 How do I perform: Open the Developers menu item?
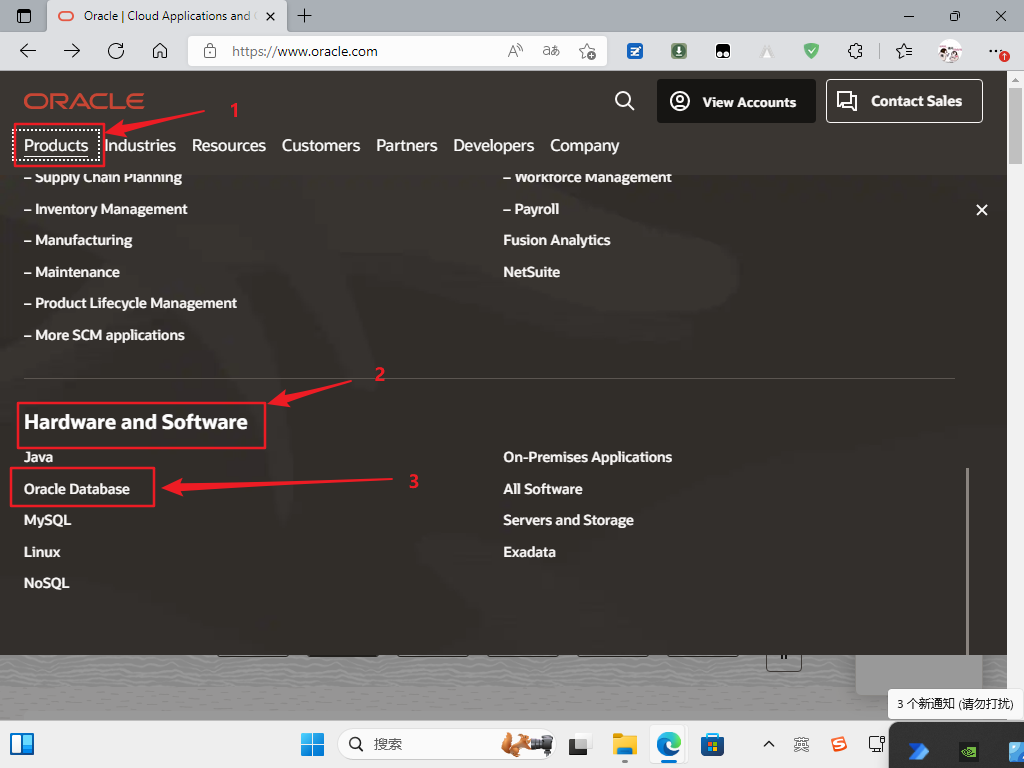493,145
